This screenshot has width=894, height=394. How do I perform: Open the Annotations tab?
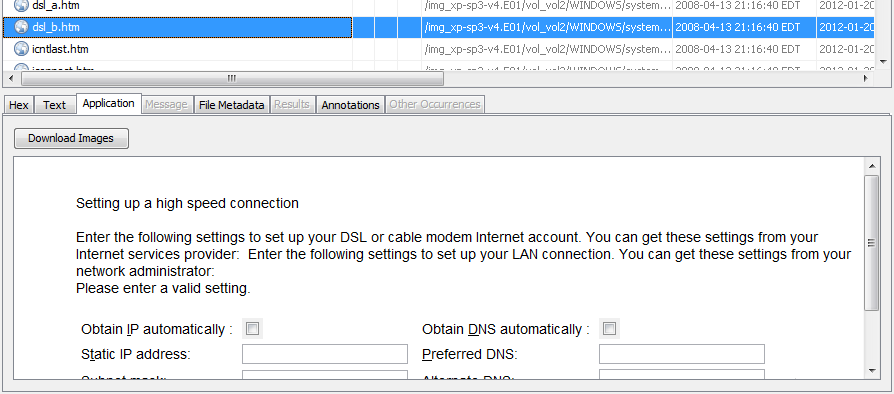[x=350, y=105]
